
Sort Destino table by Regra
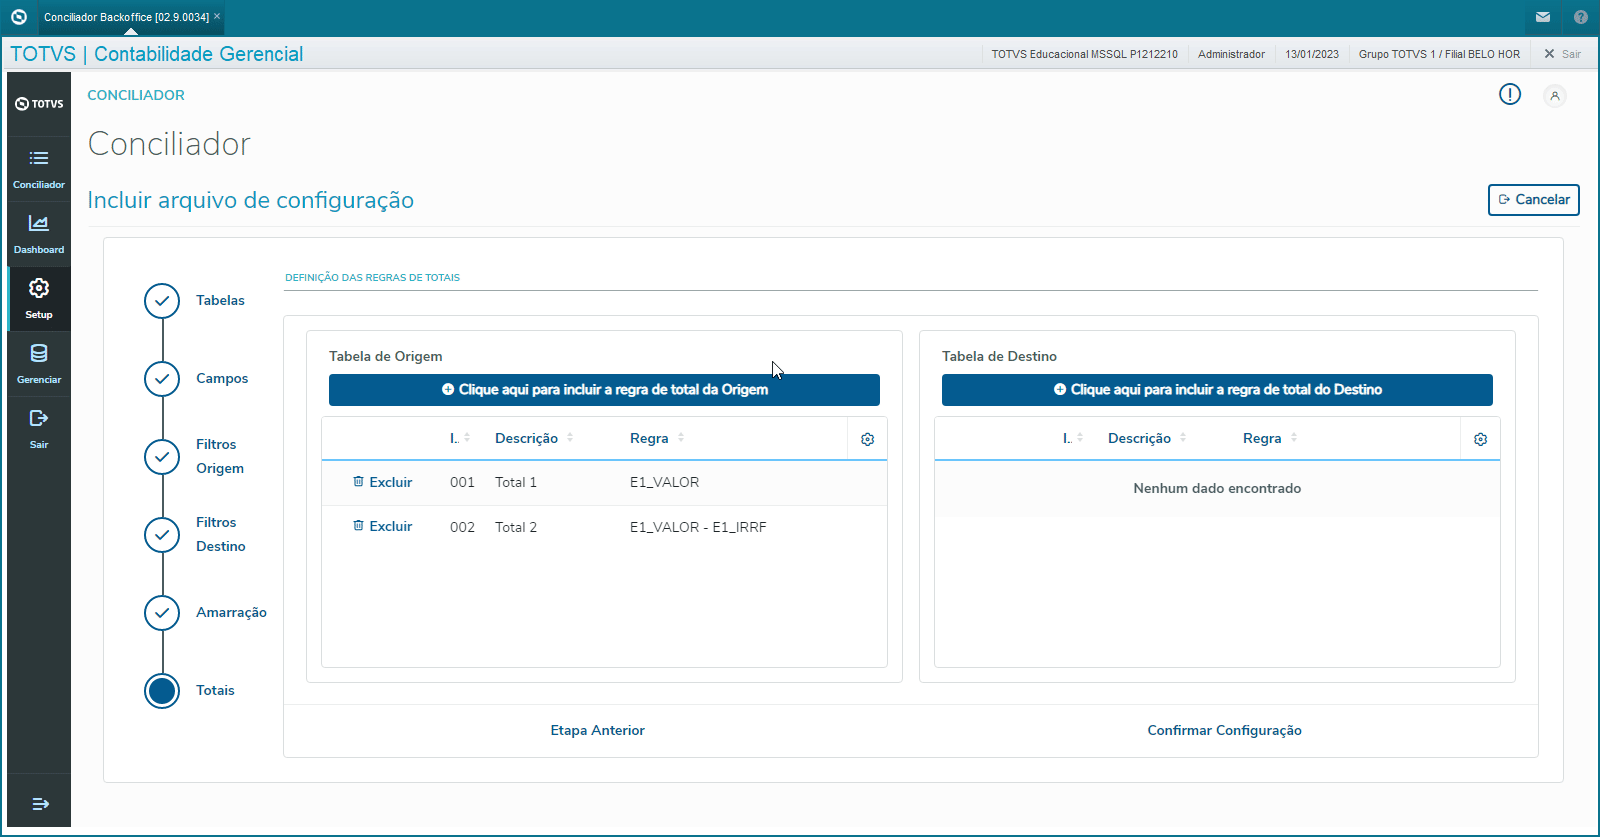tap(1270, 438)
